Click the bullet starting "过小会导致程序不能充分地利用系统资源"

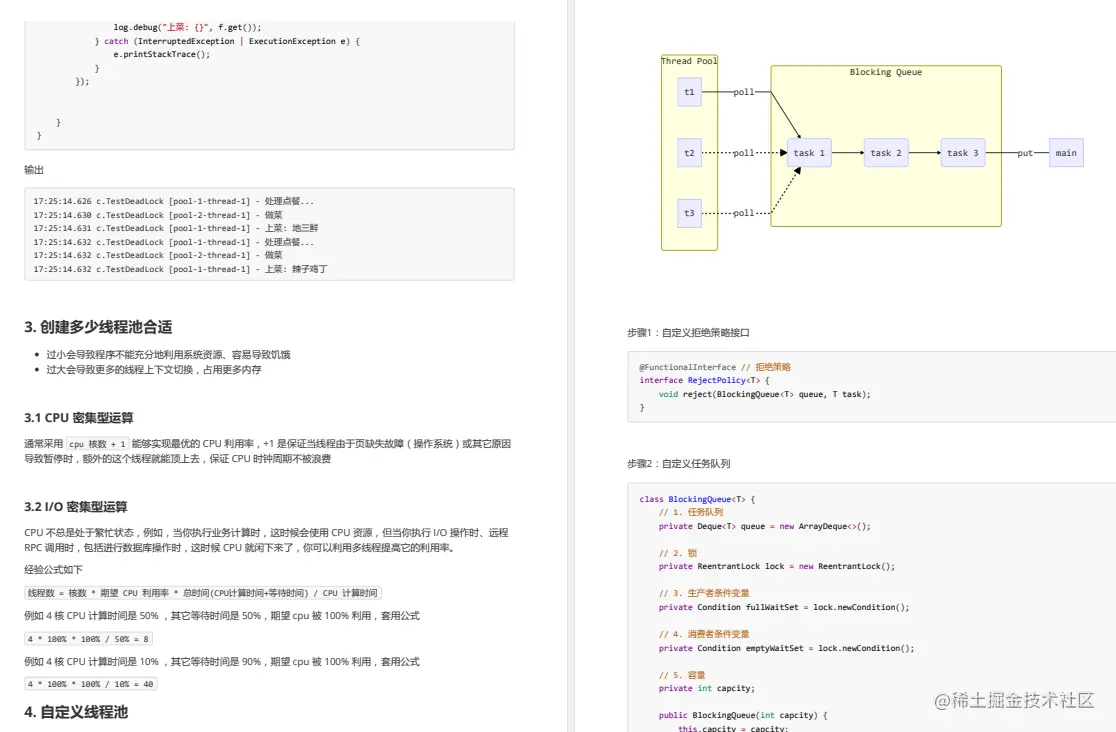168,354
